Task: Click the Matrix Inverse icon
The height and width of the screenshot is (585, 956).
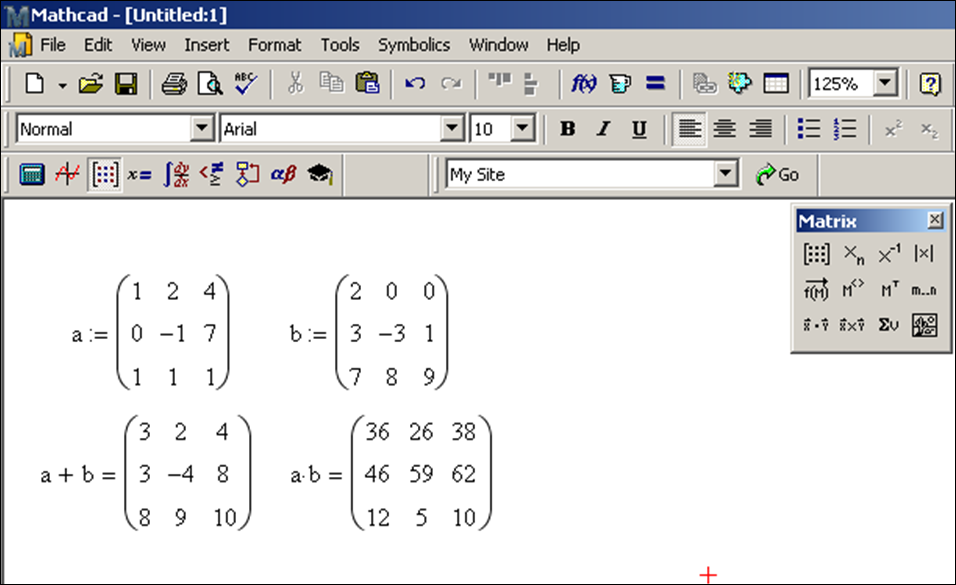Action: click(x=889, y=255)
